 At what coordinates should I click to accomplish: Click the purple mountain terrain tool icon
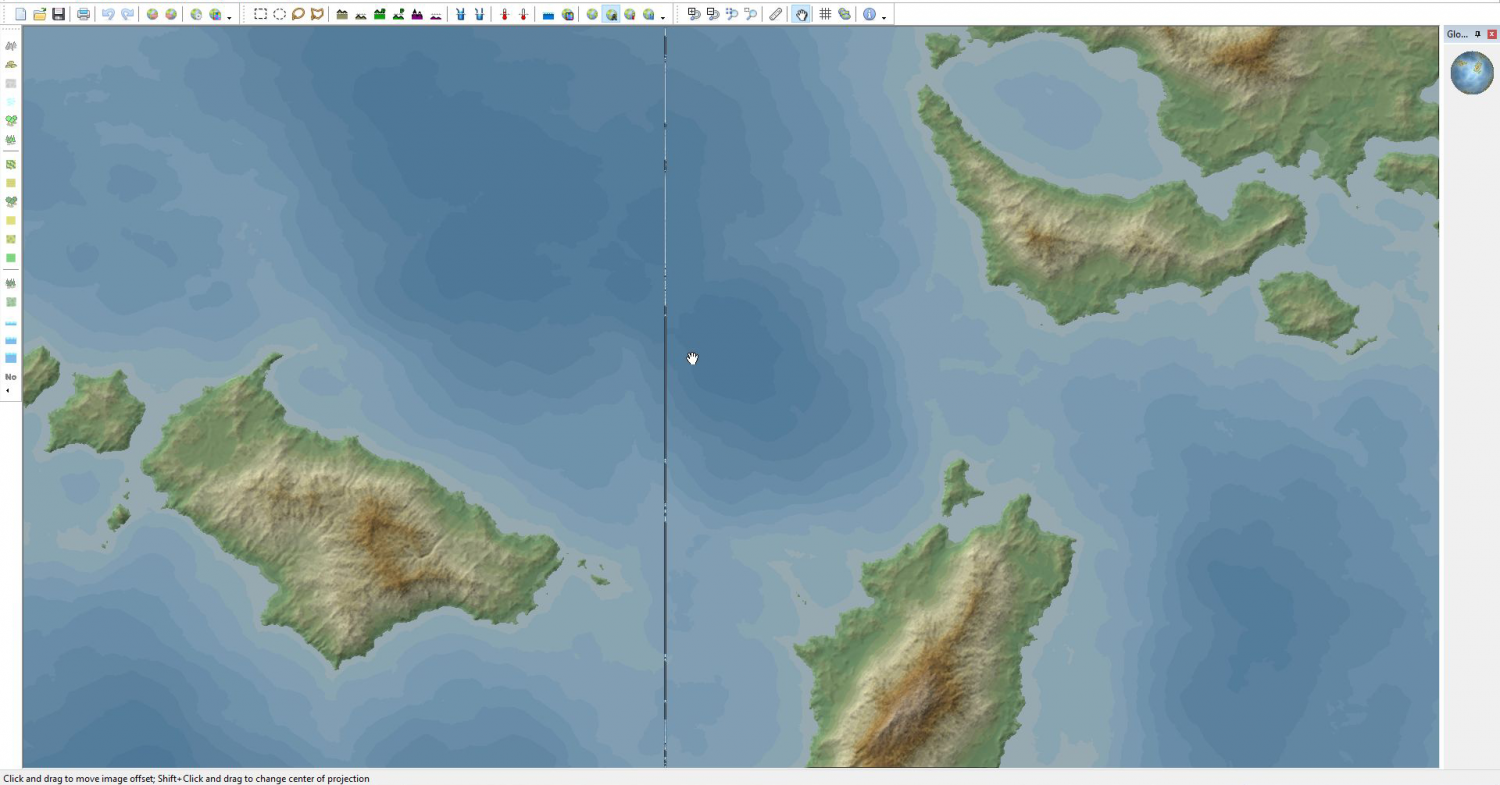click(x=417, y=14)
